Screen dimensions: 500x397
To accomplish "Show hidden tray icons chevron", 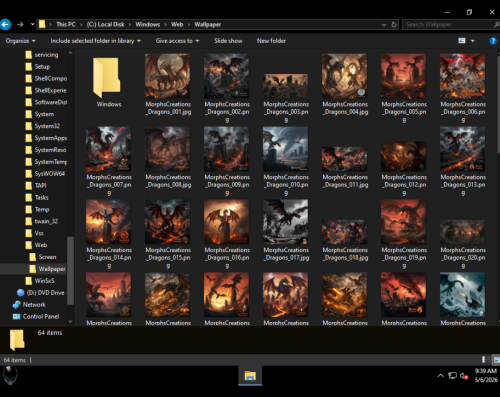I will 440,376.
